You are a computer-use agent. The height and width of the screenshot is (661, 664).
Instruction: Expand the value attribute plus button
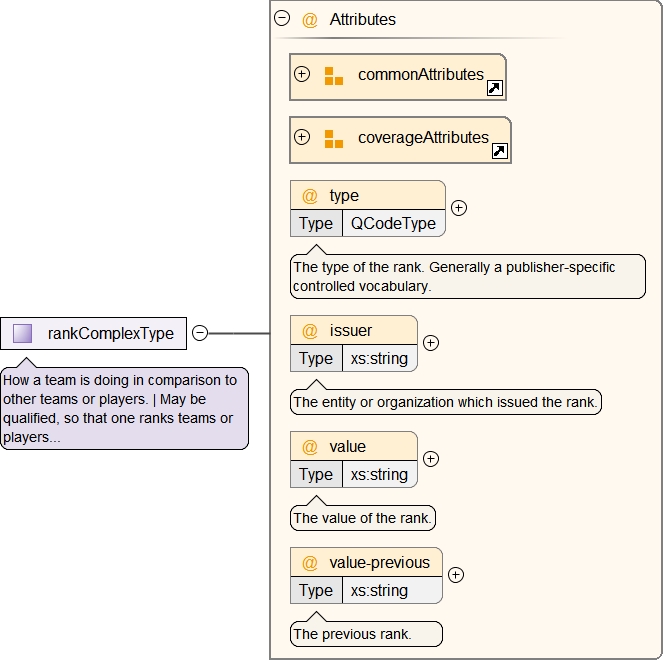coord(431,459)
